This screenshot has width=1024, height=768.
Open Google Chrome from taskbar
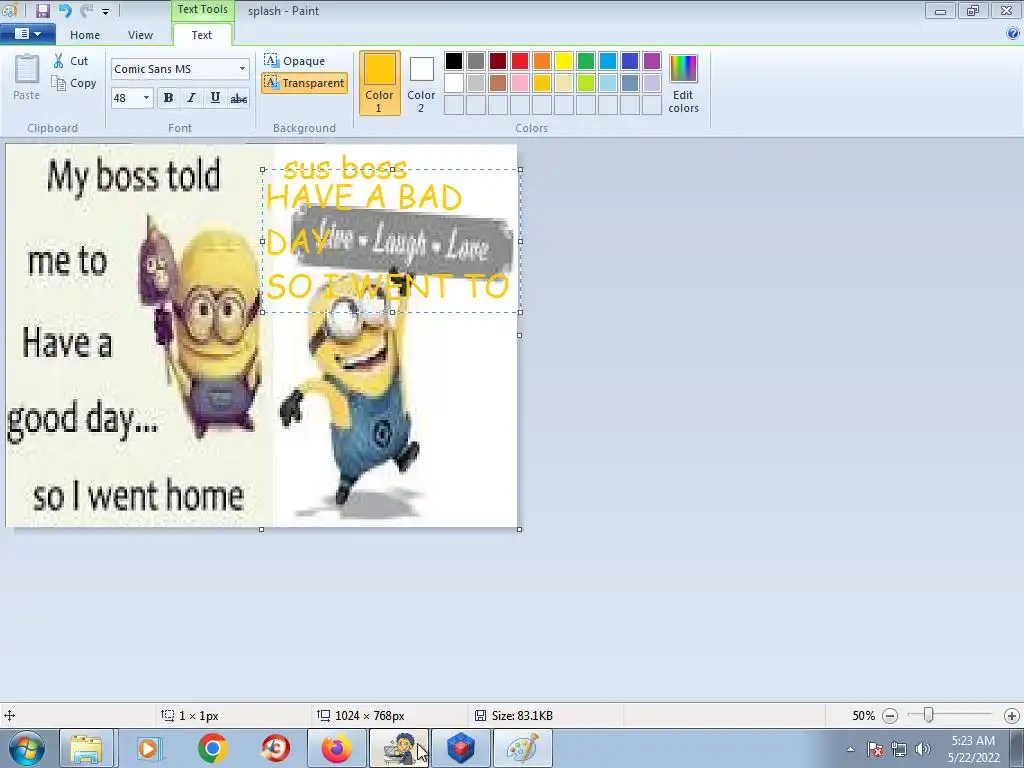[x=212, y=748]
